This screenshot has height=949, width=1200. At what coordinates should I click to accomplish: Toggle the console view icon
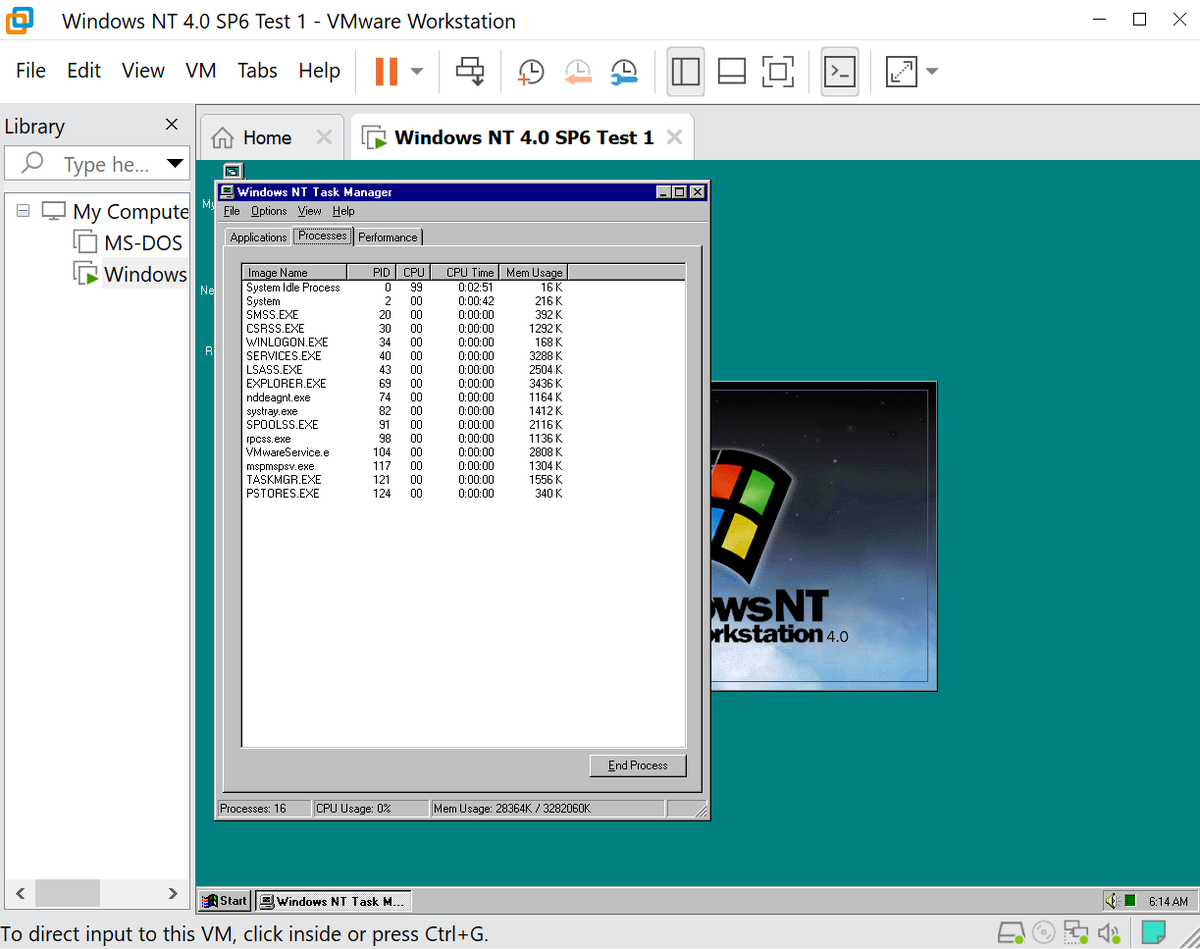tap(840, 71)
